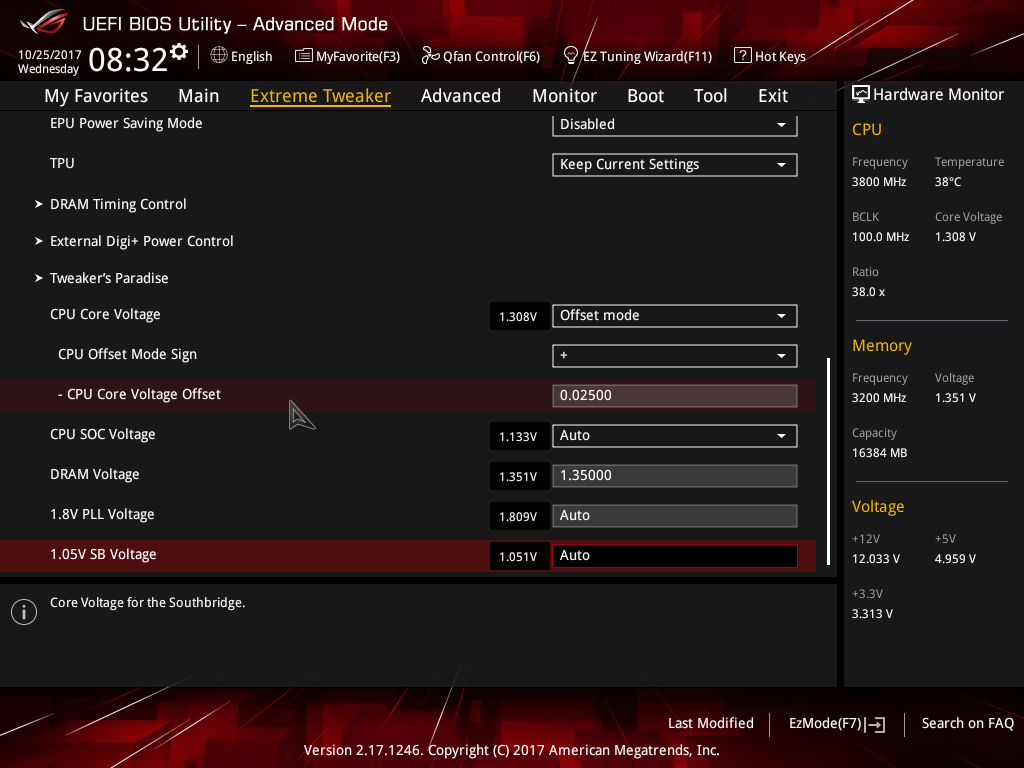
Task: Open the Monitor tab
Action: coord(564,96)
